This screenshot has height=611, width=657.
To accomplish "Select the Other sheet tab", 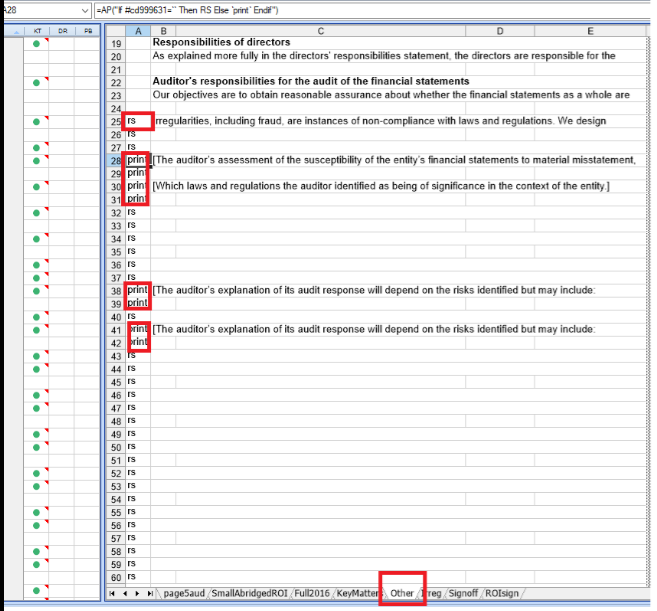I will (402, 593).
